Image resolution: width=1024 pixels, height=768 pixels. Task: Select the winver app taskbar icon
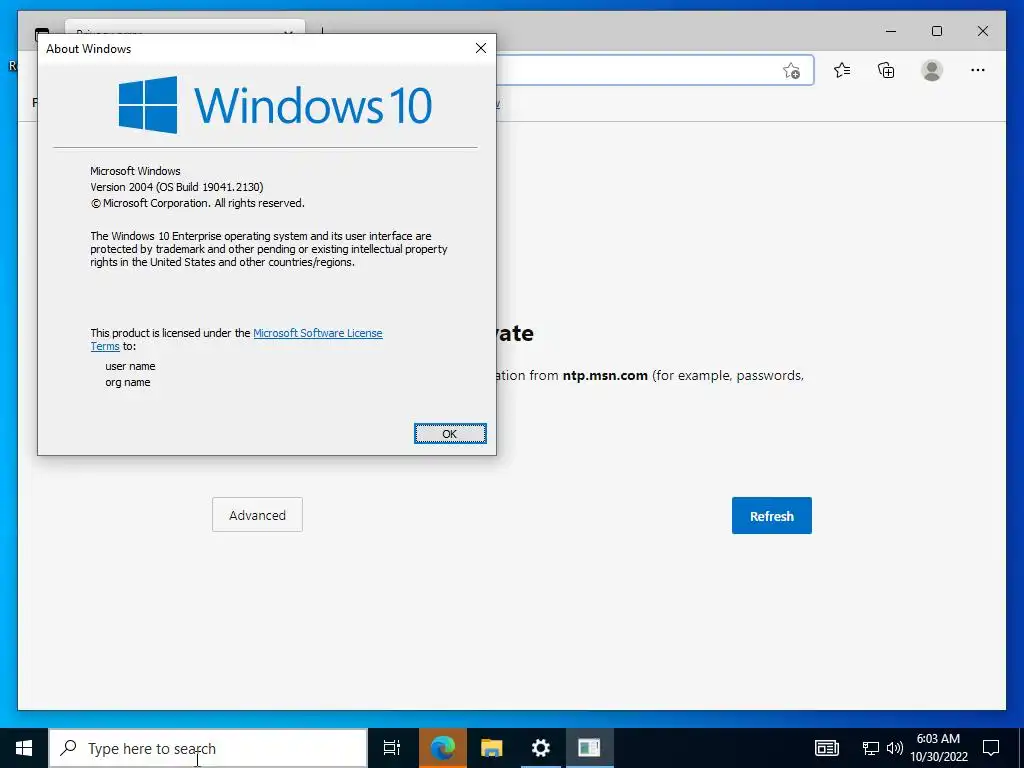point(589,748)
